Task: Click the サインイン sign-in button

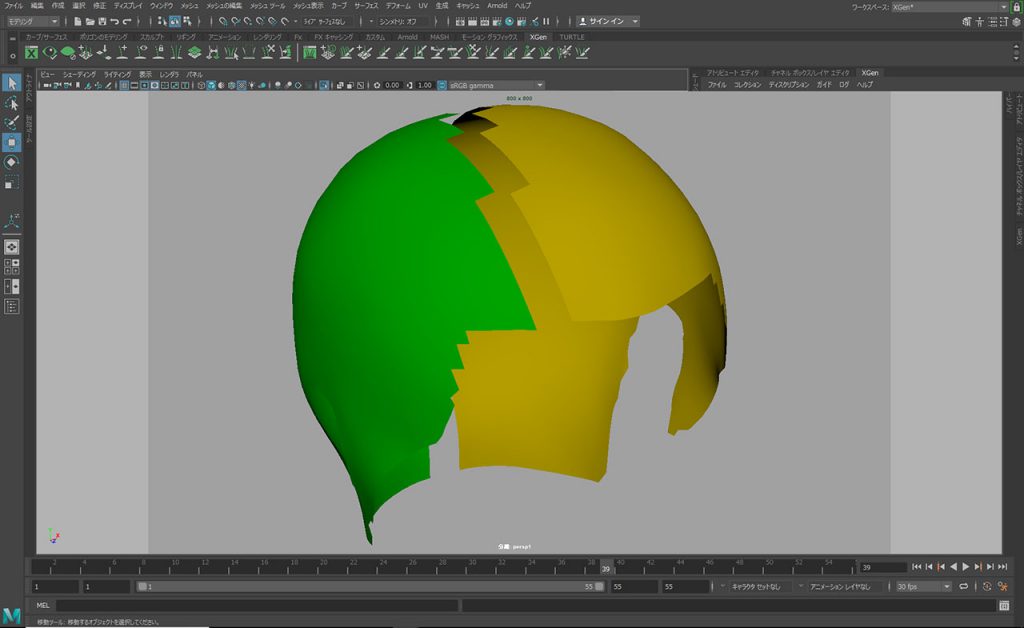Action: [x=608, y=21]
